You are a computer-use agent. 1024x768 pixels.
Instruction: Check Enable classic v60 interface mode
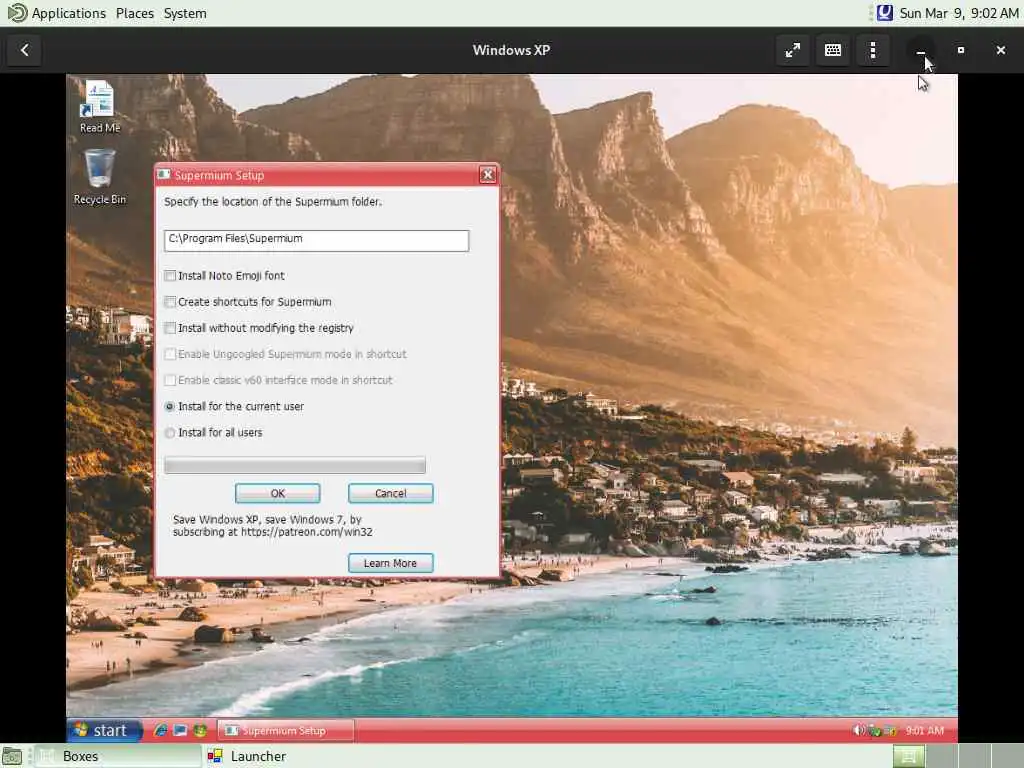point(170,380)
